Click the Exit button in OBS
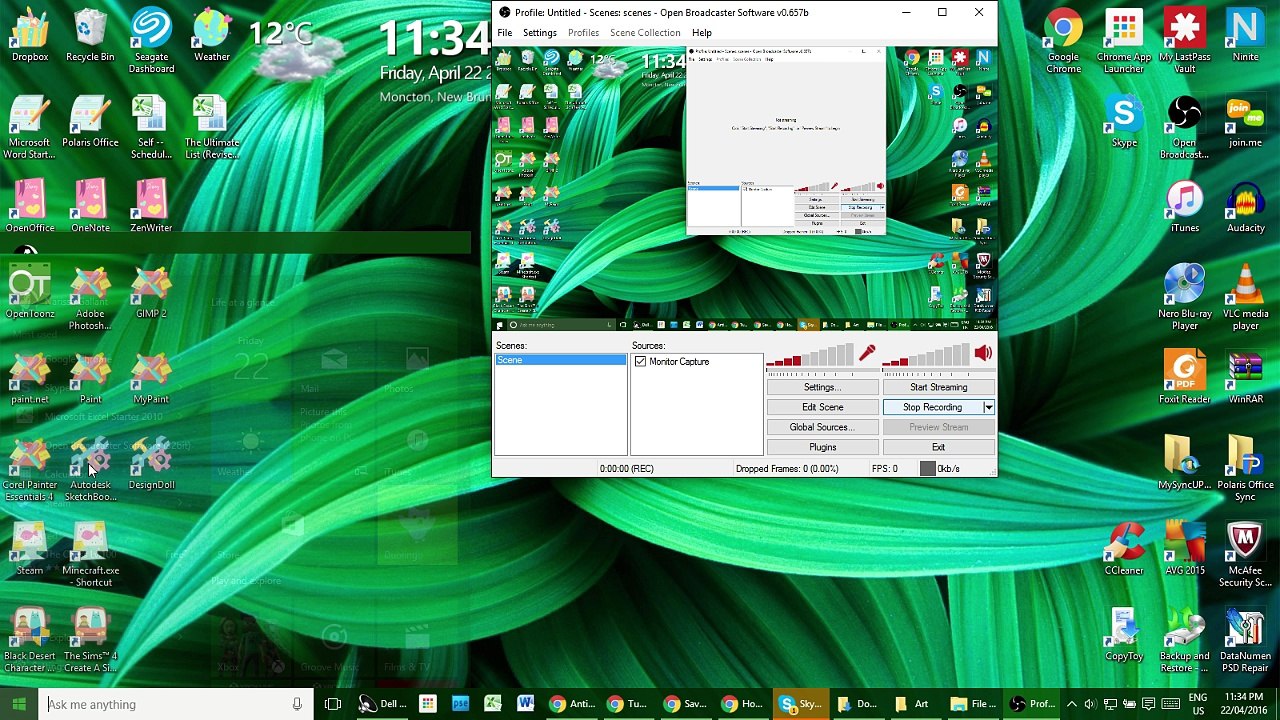Screen dimensions: 1280x720 938,447
